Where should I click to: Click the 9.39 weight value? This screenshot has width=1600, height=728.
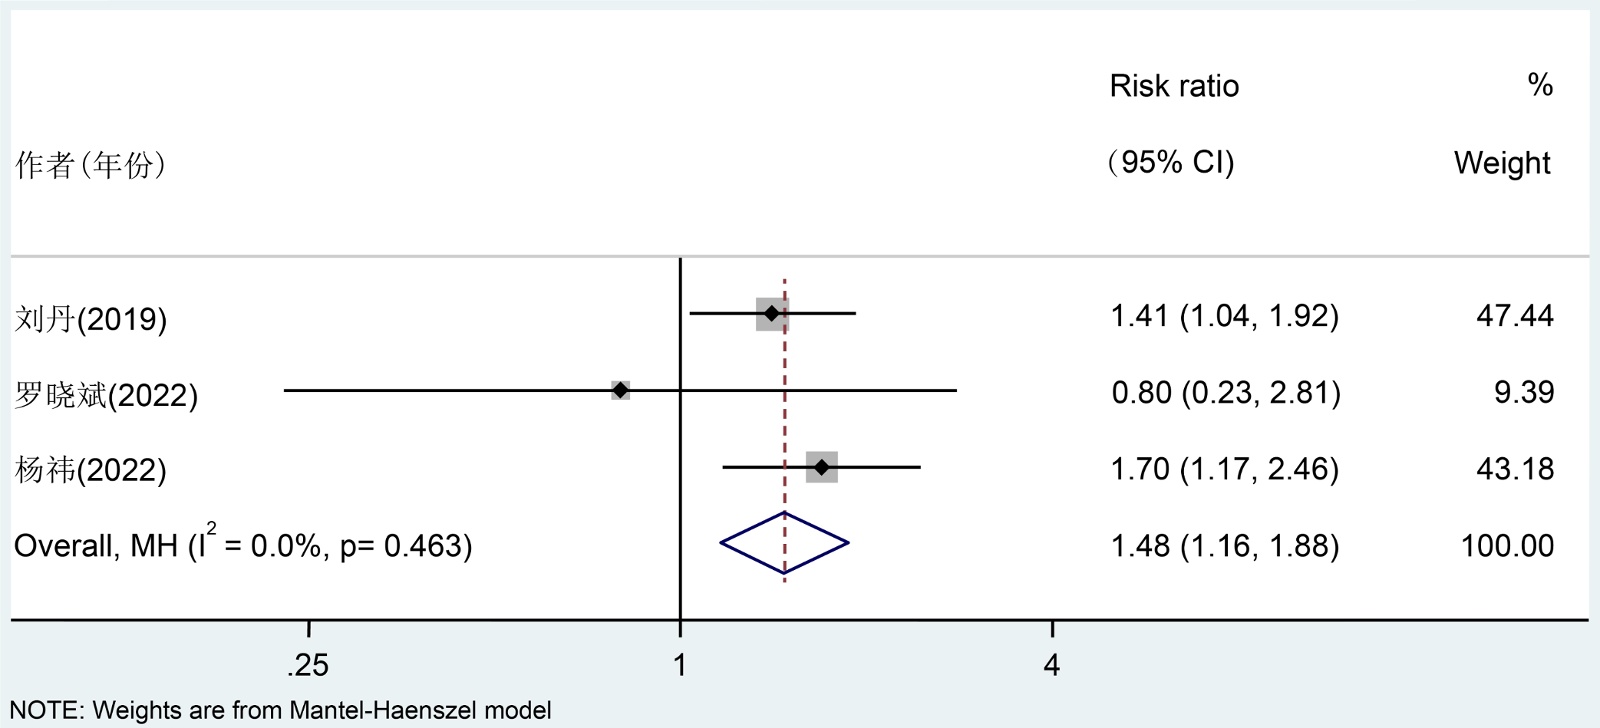coord(1524,392)
